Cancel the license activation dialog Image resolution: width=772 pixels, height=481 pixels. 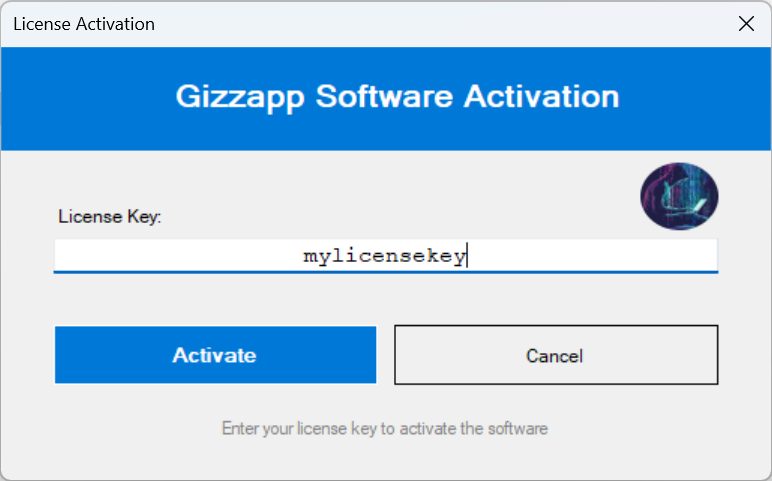pos(556,355)
